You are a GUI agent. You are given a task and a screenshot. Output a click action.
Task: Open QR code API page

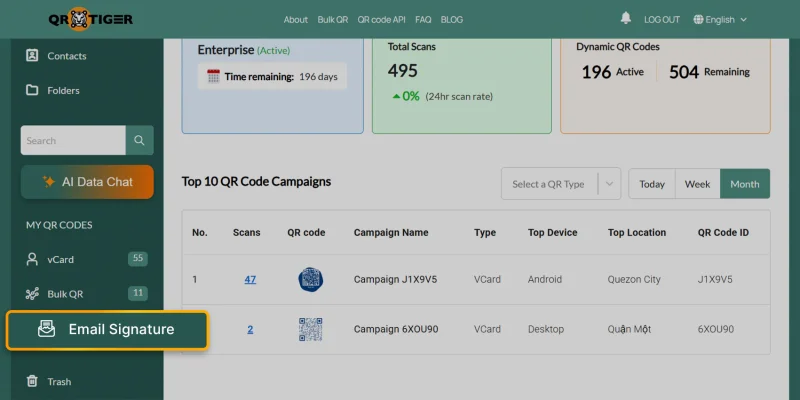[381, 19]
